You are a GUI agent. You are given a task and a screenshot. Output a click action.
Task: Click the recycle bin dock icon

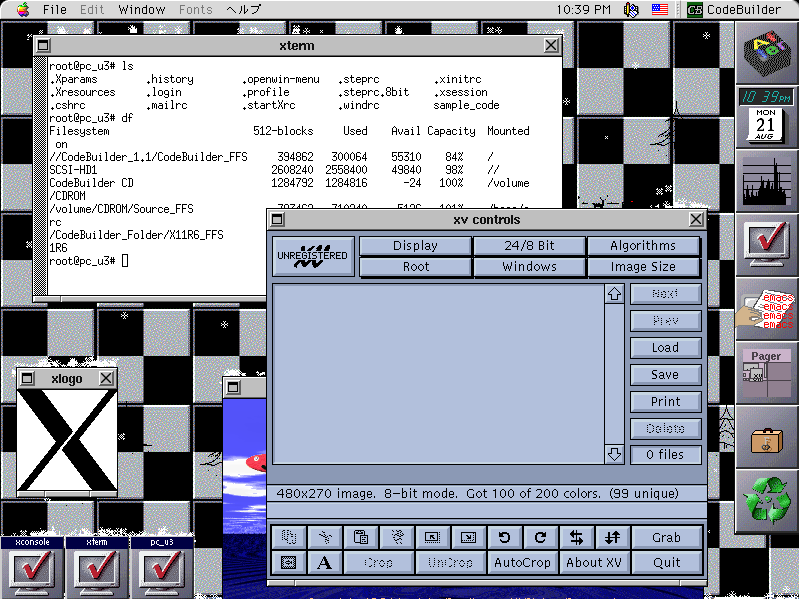coord(766,501)
